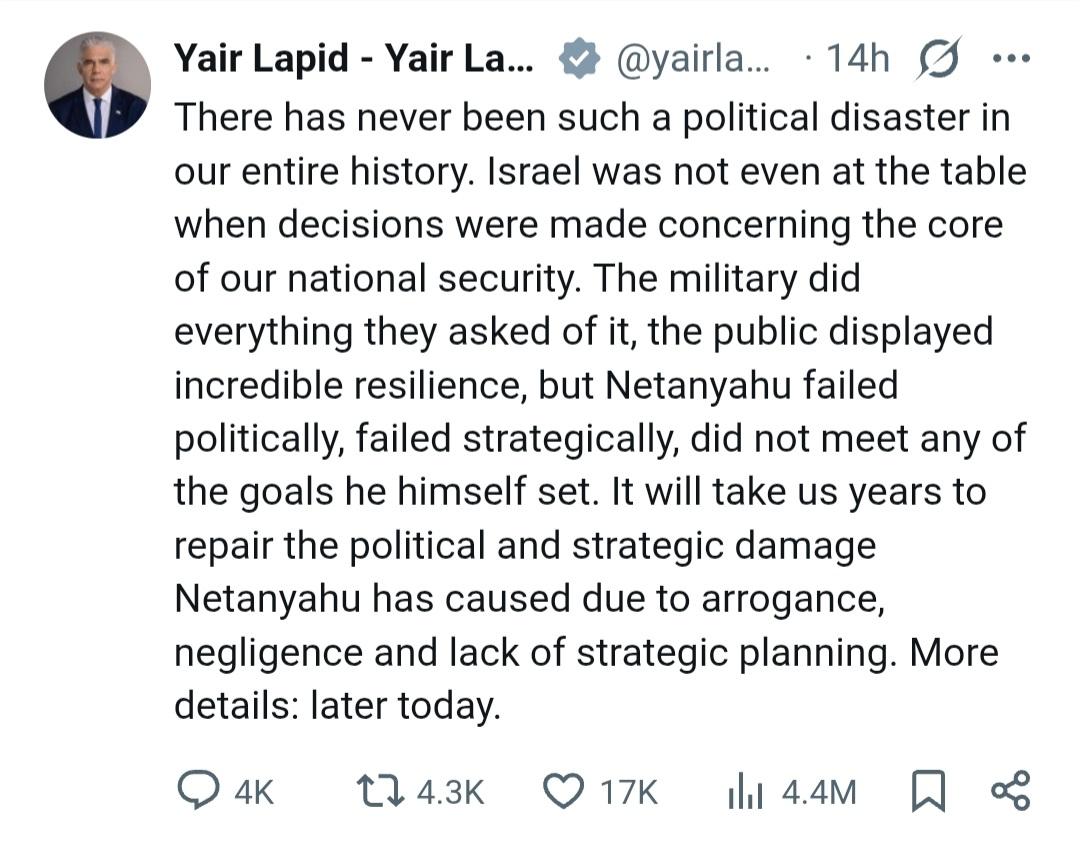Viewport: 1080px width, 842px height.
Task: Click the 4K replies count
Action: tap(253, 793)
